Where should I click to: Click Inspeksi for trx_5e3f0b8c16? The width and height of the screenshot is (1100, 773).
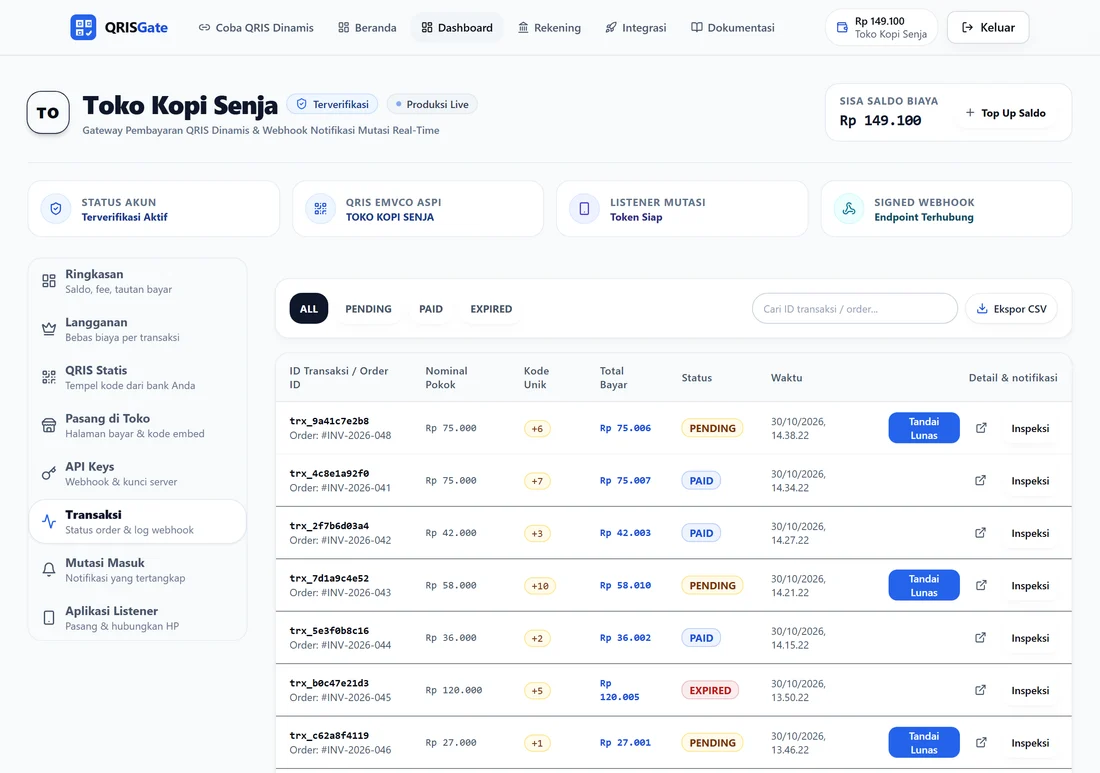[1030, 638]
